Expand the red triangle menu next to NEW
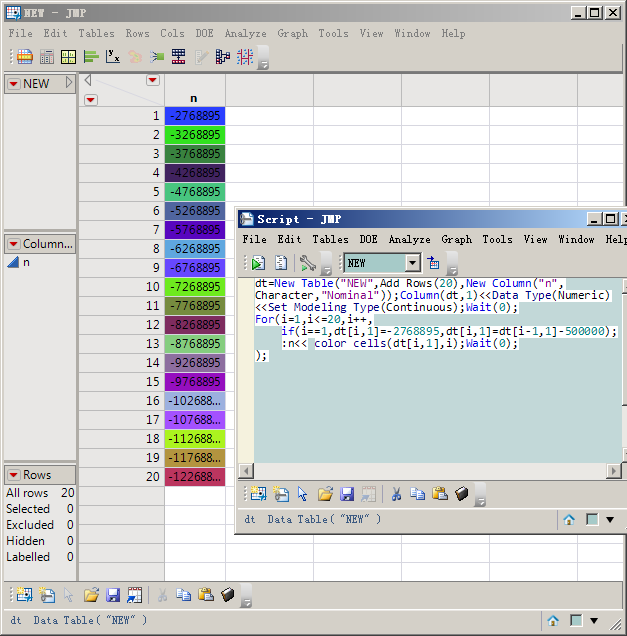The width and height of the screenshot is (627, 636). [x=13, y=84]
